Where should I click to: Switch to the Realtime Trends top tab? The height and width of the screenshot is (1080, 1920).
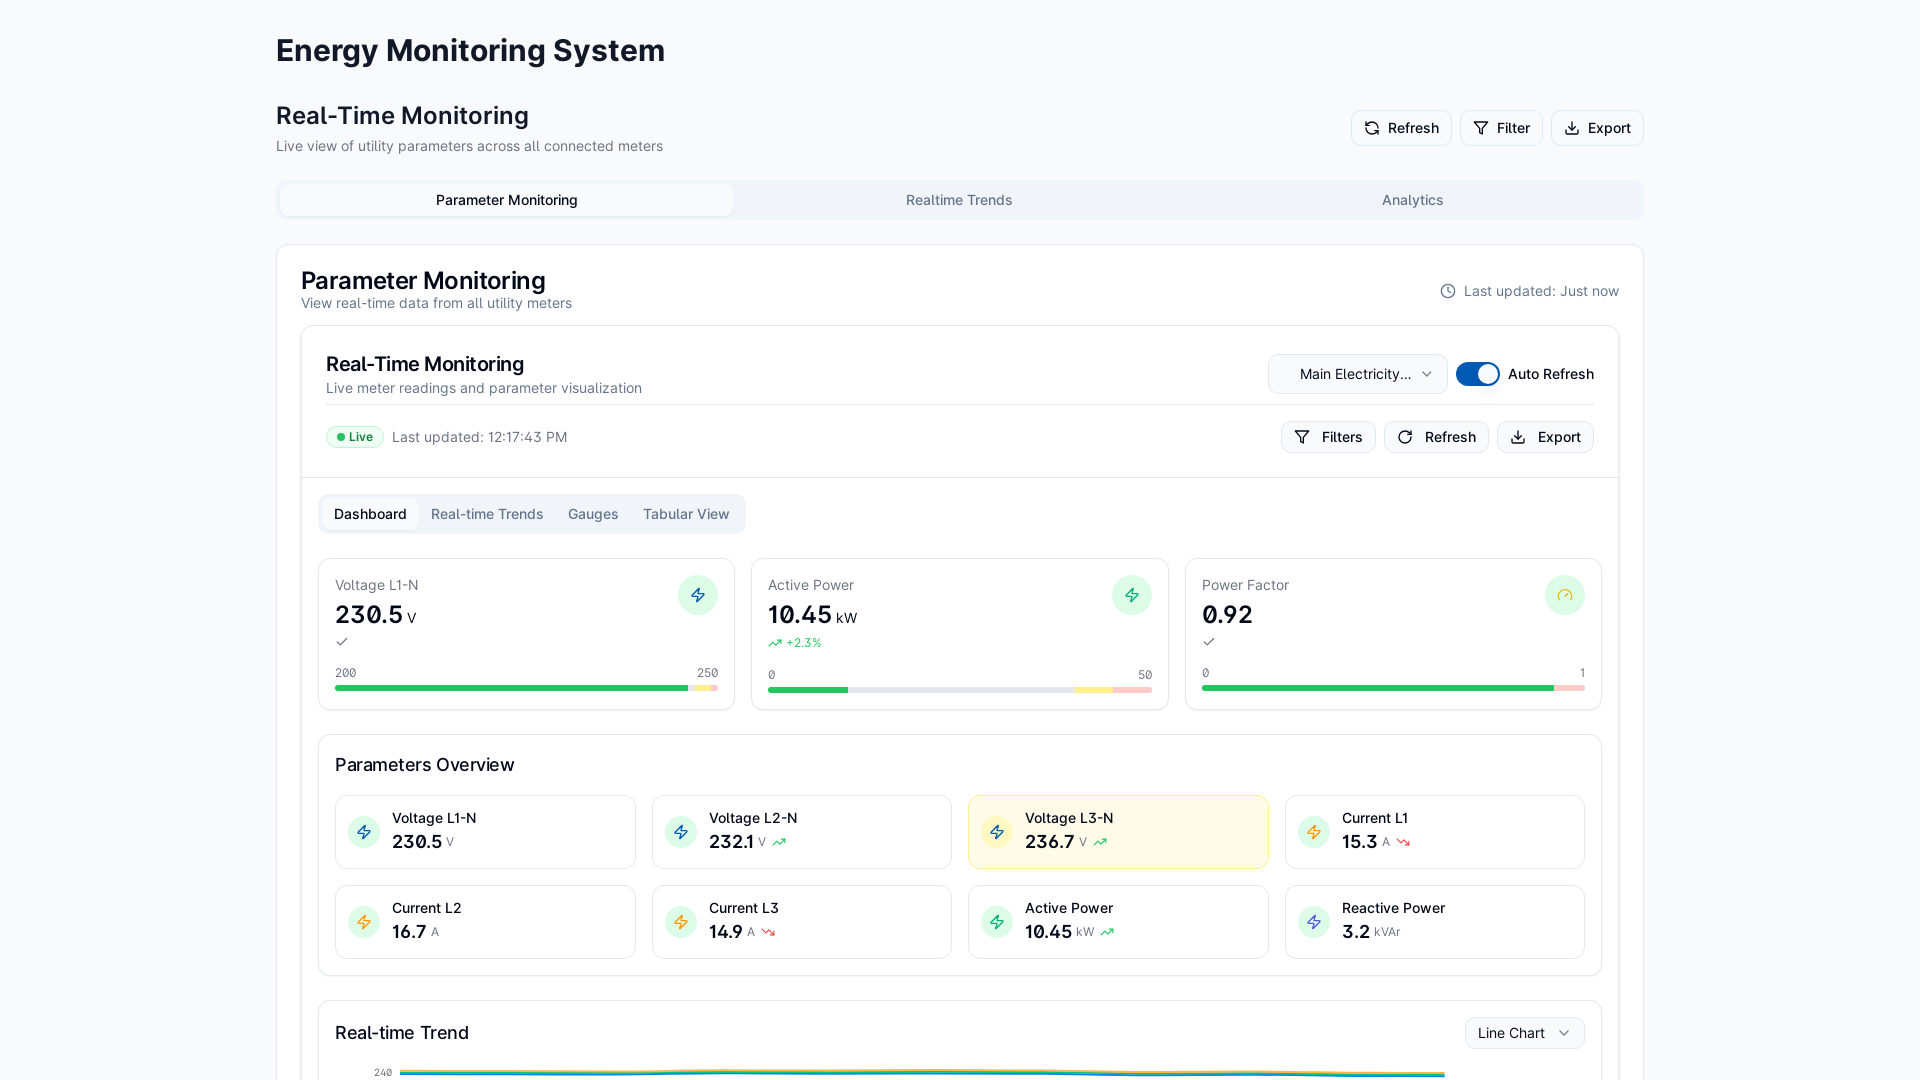[x=959, y=200]
